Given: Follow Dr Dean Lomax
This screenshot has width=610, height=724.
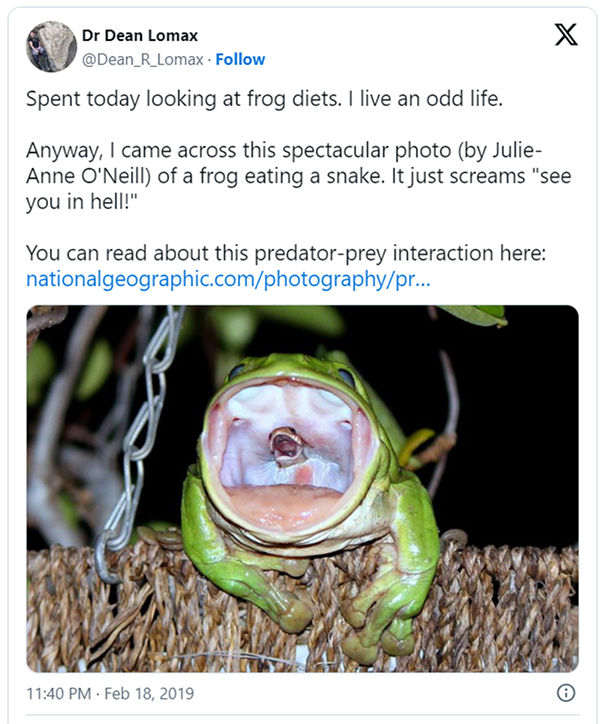Looking at the screenshot, I should 242,60.
